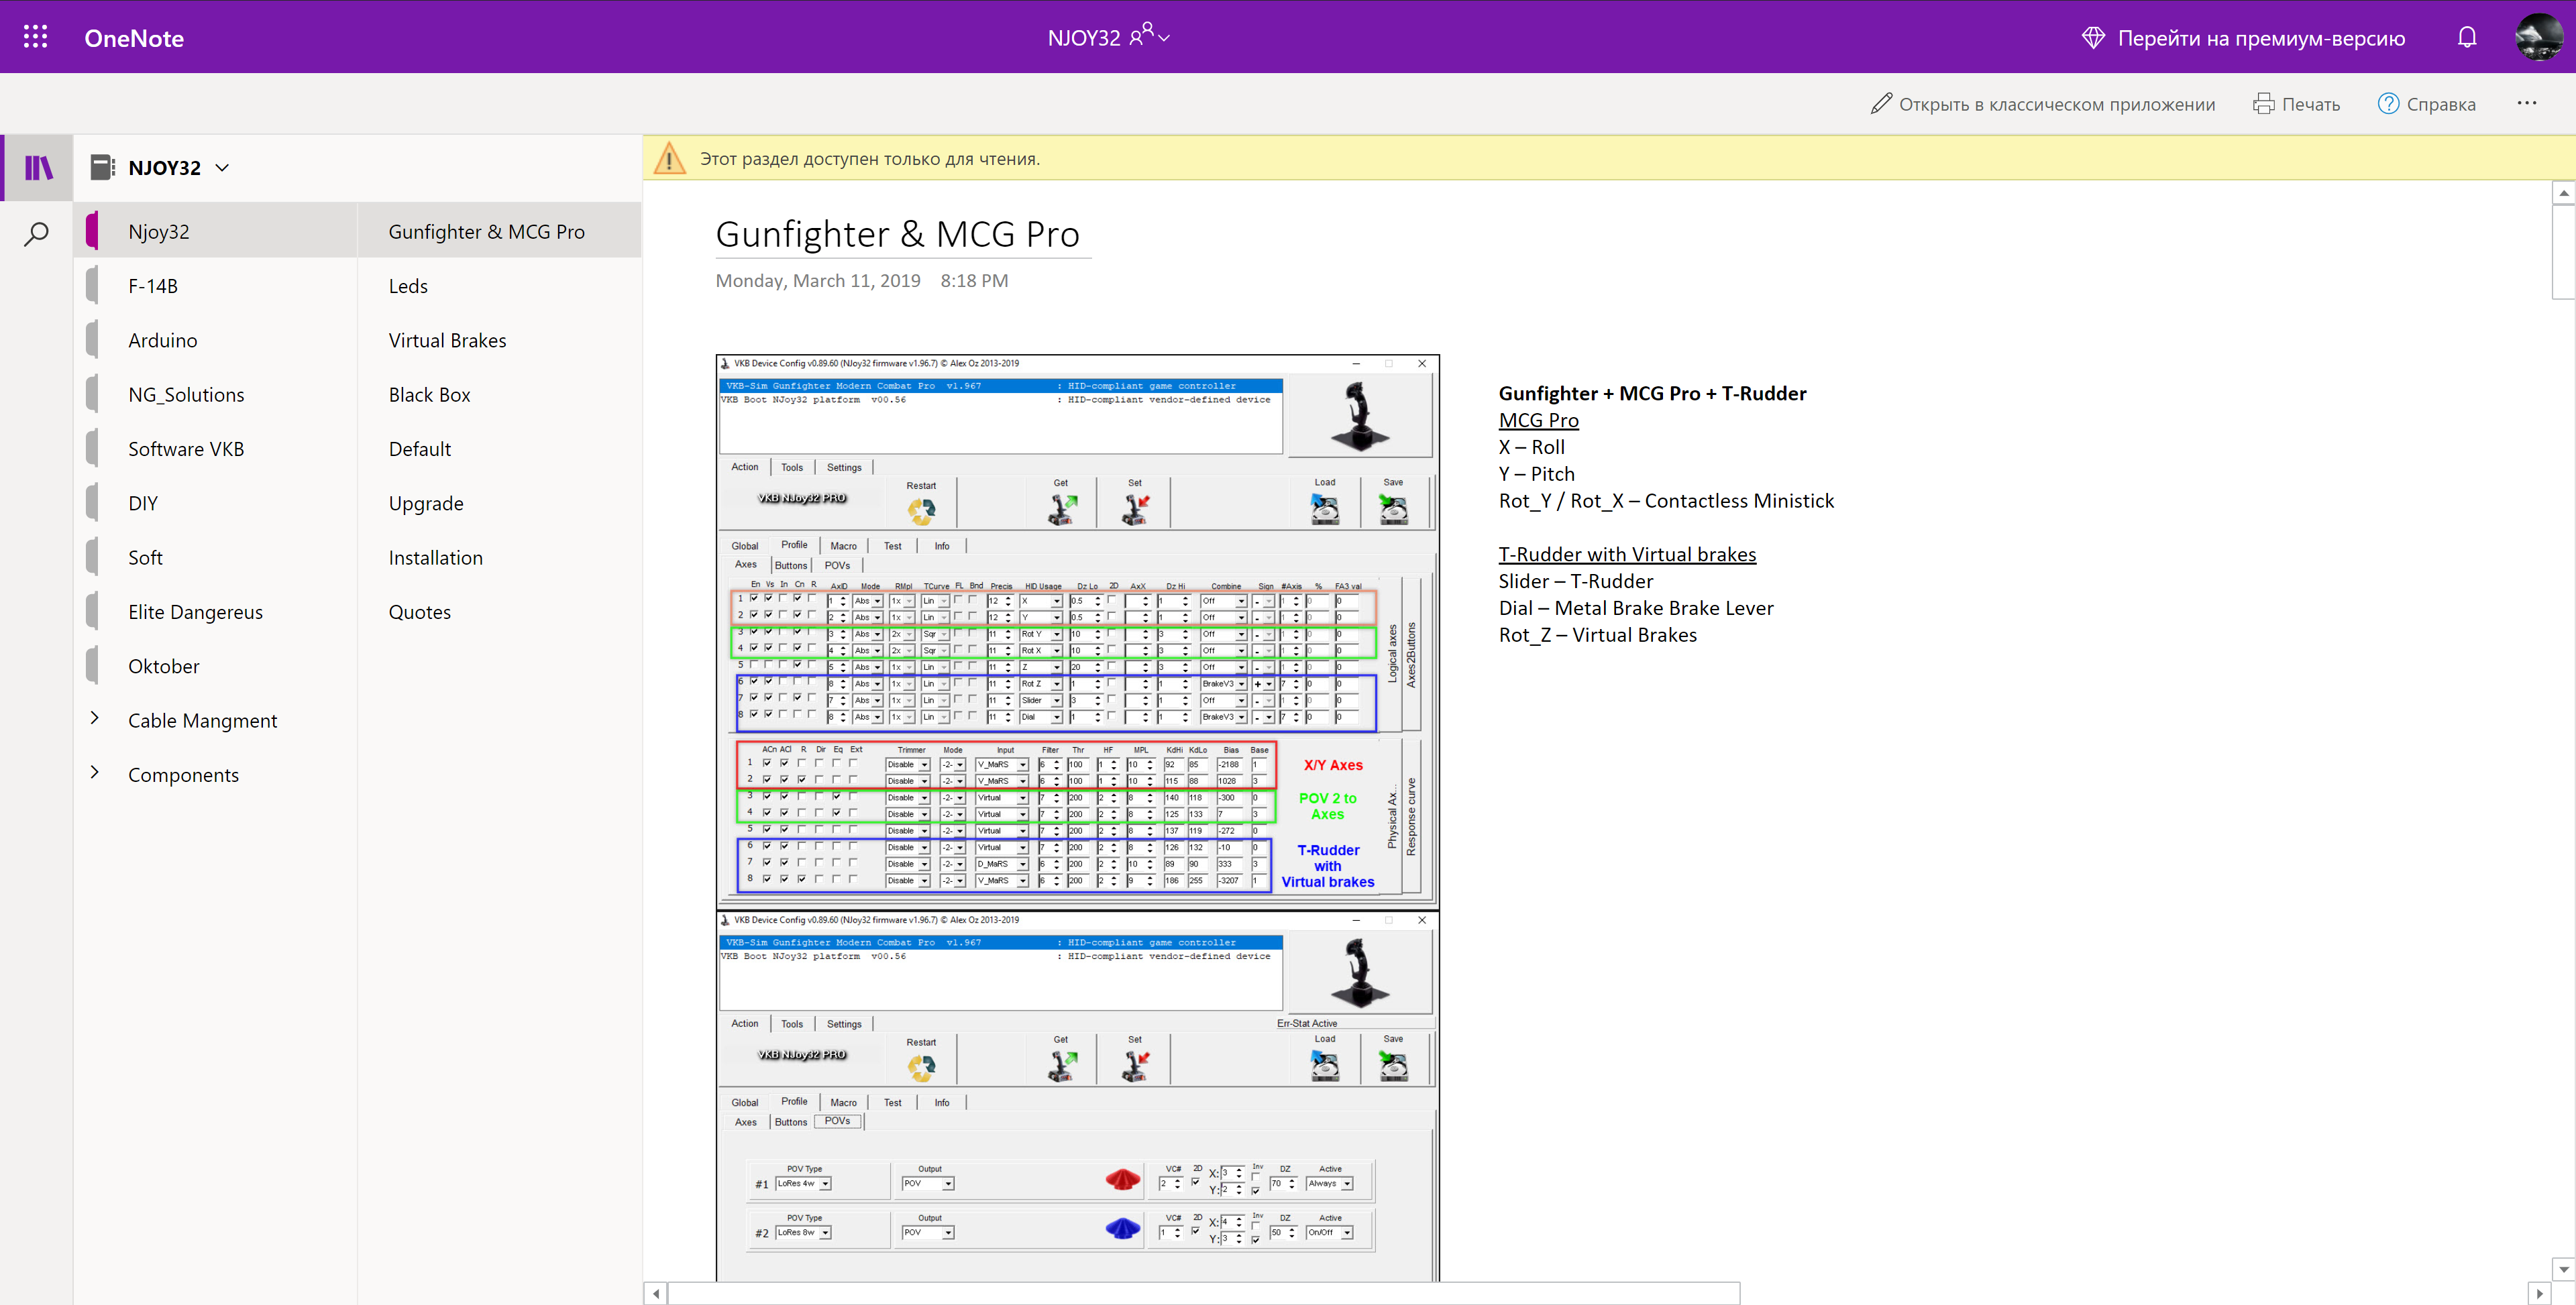The width and height of the screenshot is (2576, 1305).
Task: Open the more options ellipsis menu
Action: pos(2526,103)
